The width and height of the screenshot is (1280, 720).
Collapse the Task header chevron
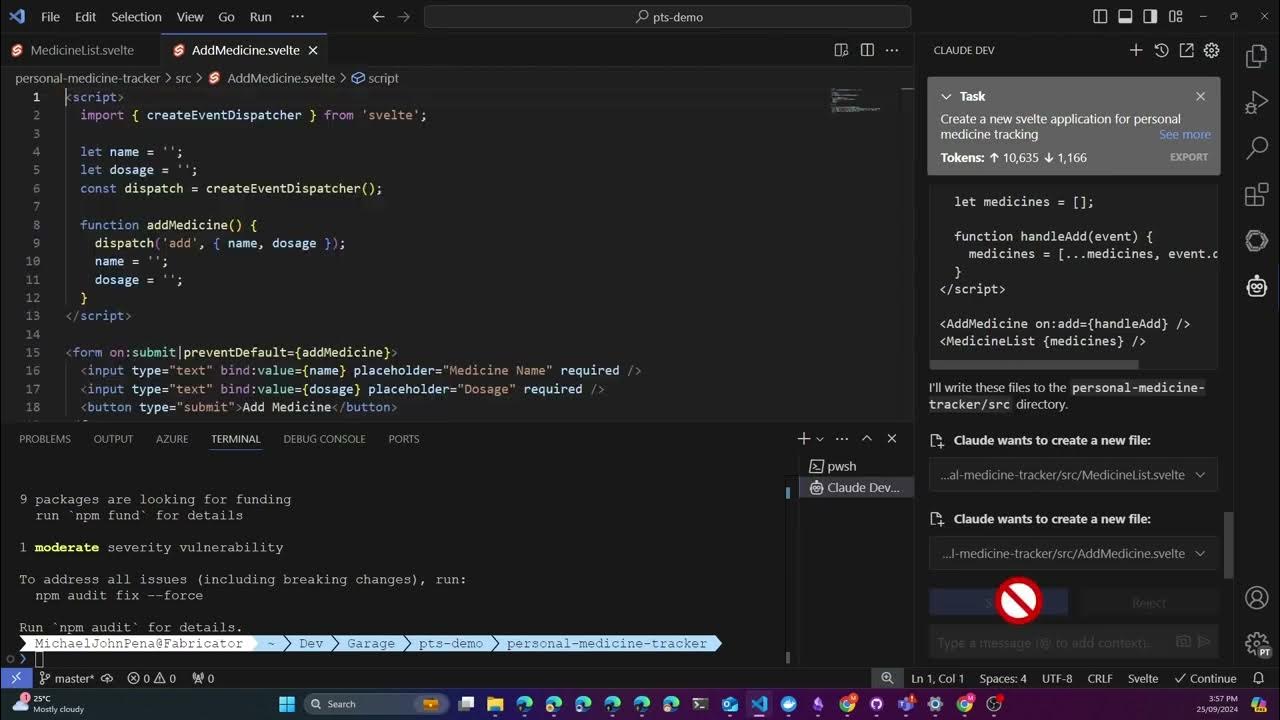pyautogui.click(x=946, y=96)
